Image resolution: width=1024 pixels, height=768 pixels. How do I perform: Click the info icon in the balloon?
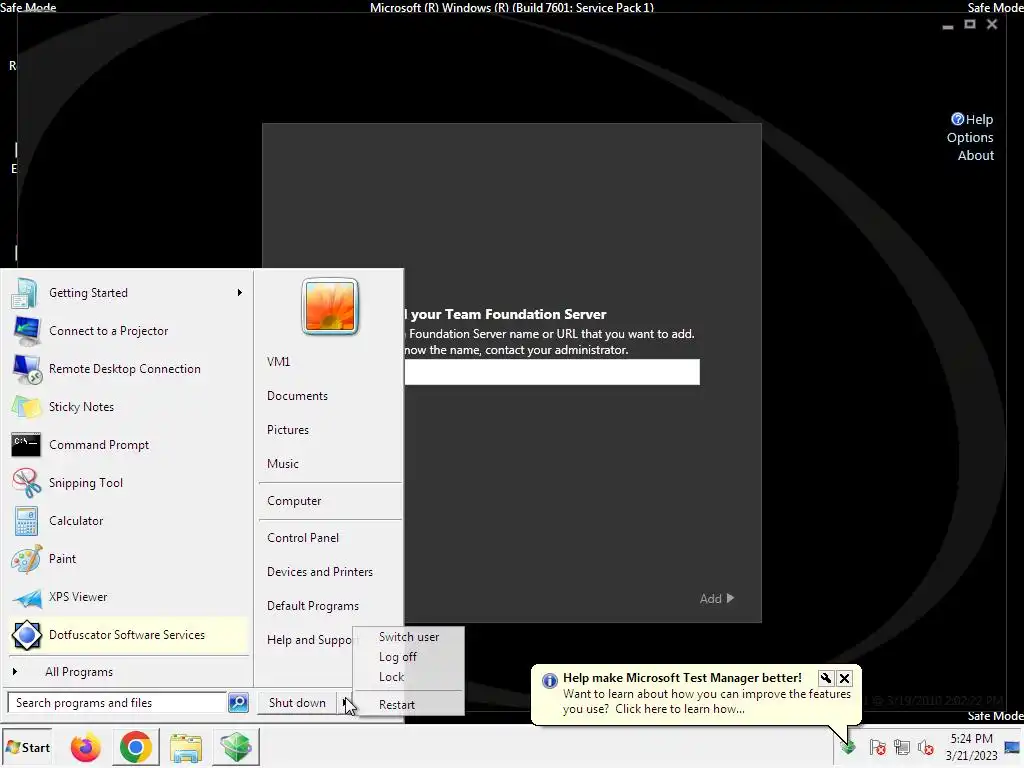pos(550,680)
